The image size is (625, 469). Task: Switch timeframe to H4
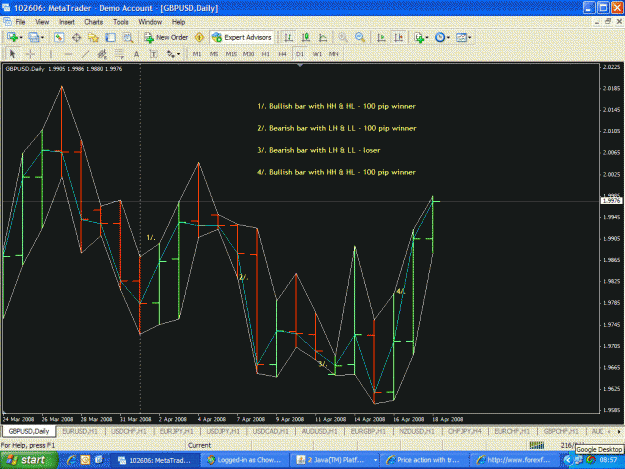point(283,54)
